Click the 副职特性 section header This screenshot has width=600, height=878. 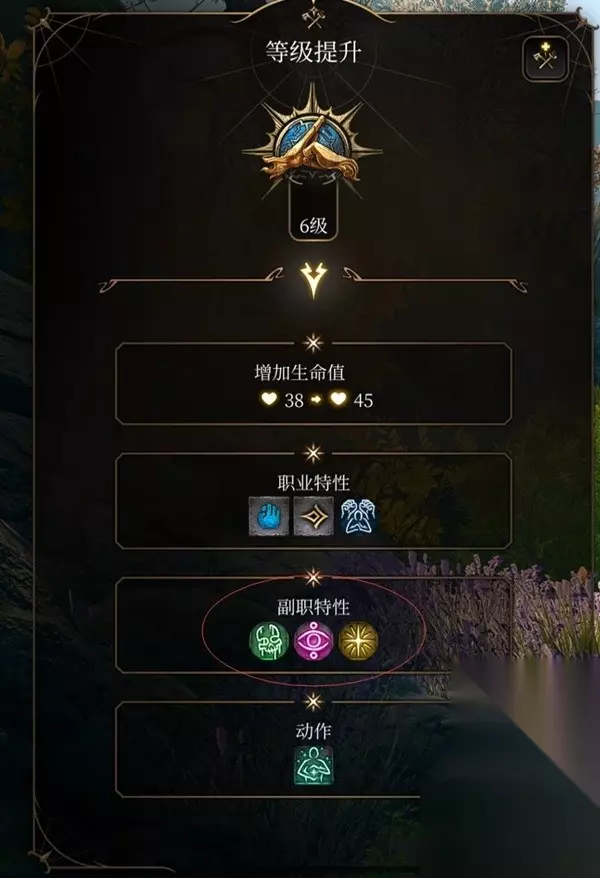tap(313, 607)
